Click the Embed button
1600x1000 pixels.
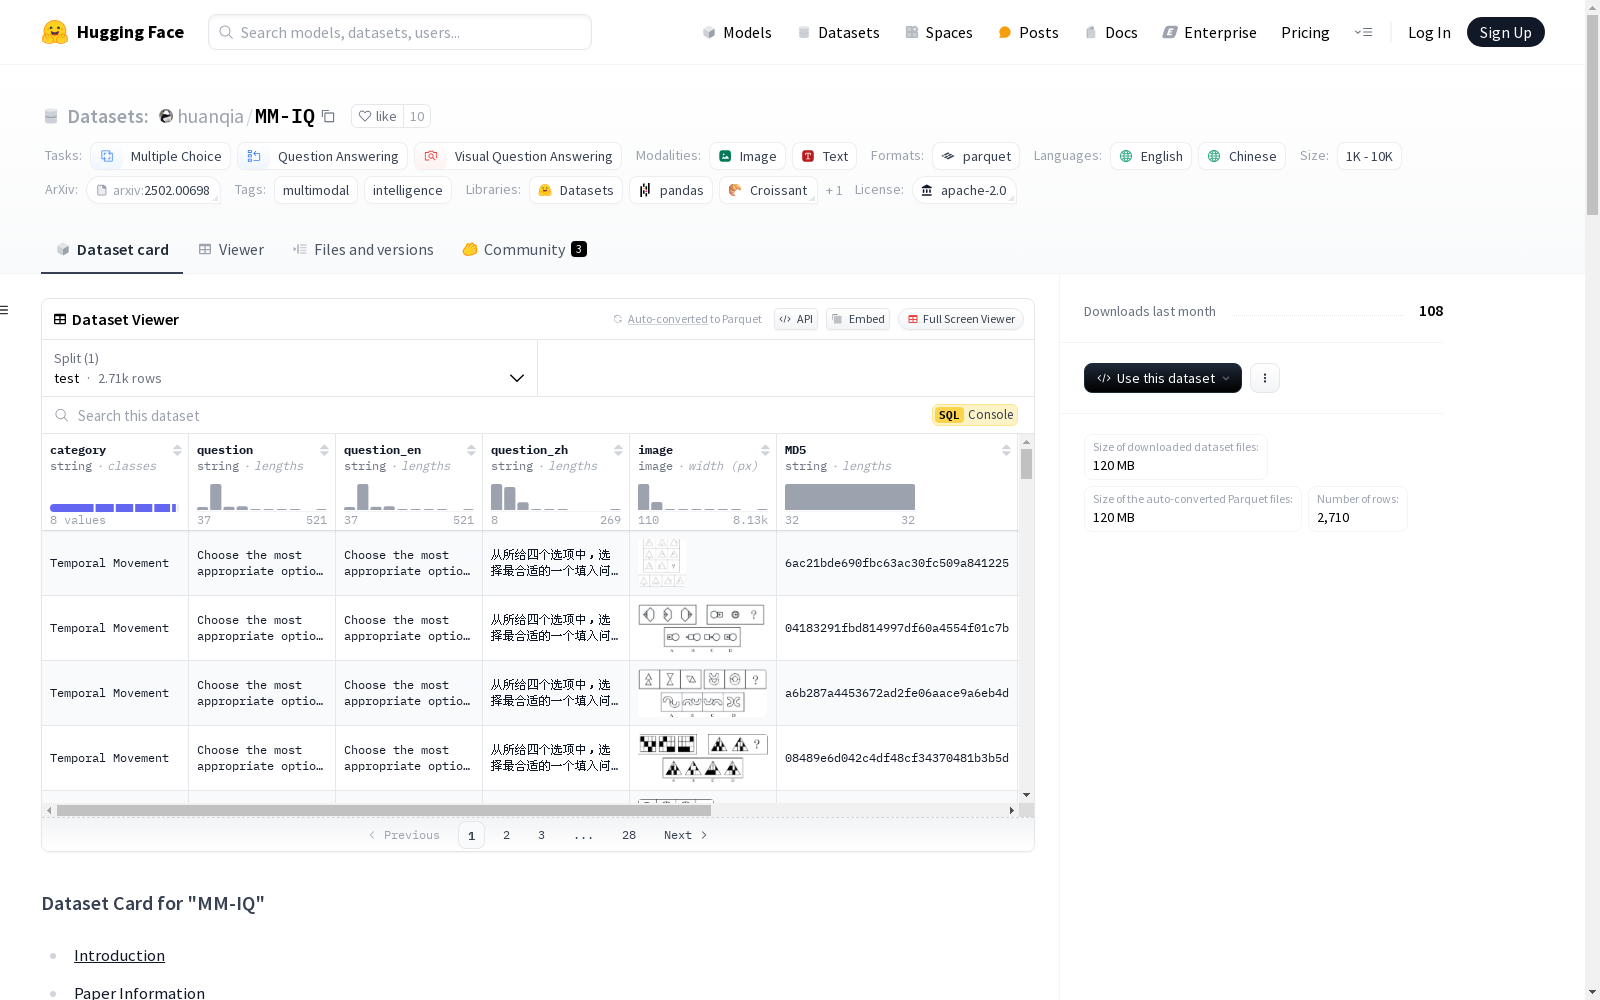[x=858, y=319]
